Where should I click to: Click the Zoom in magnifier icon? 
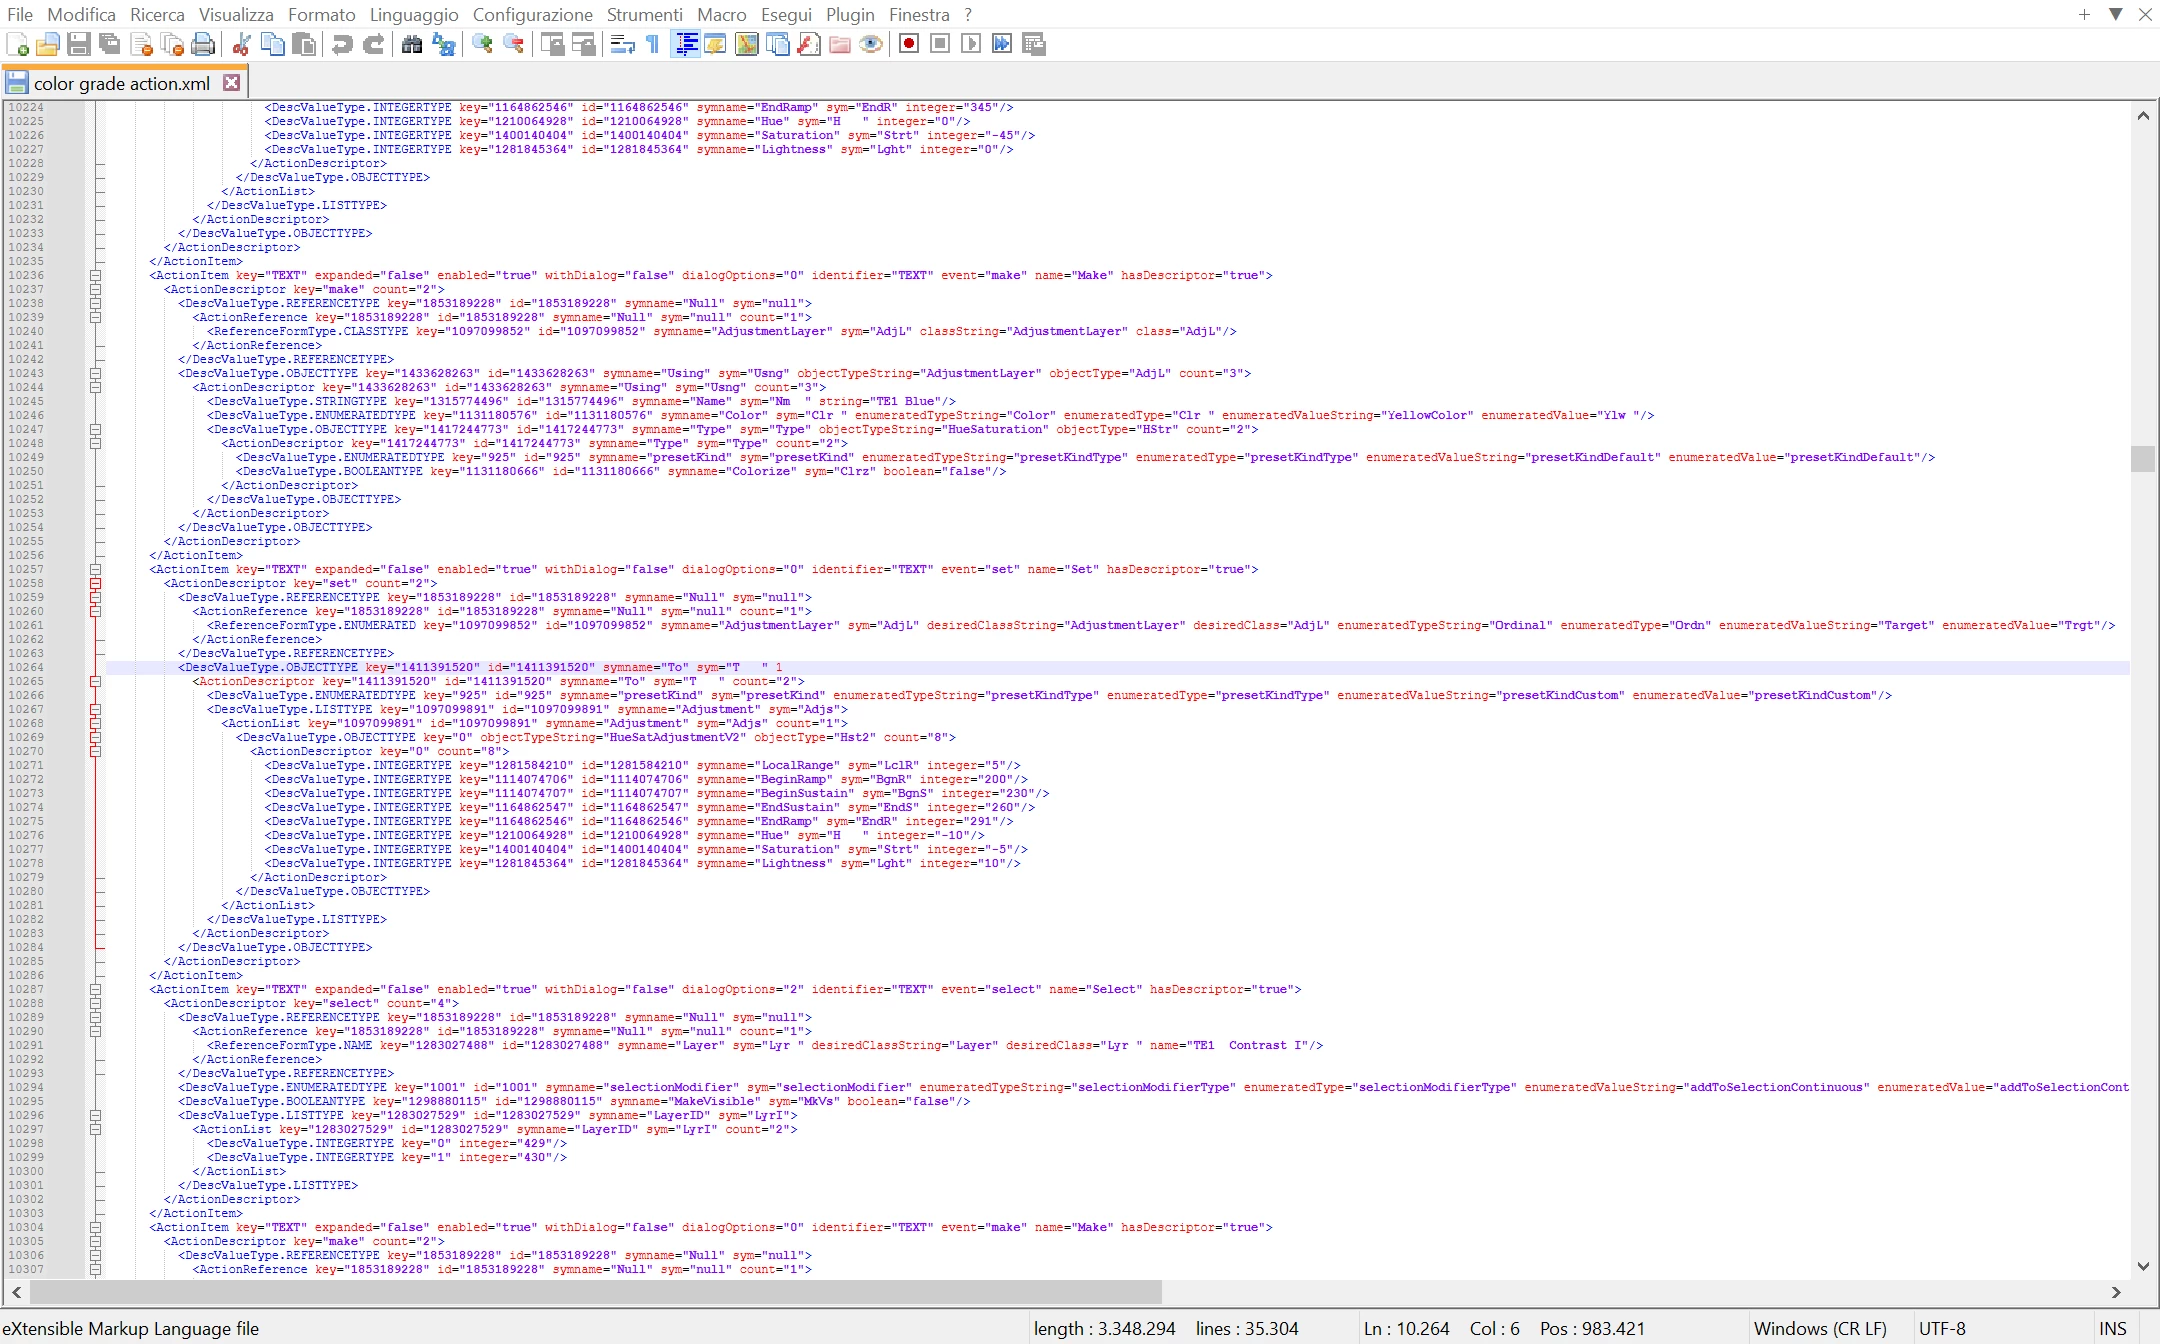[x=482, y=44]
